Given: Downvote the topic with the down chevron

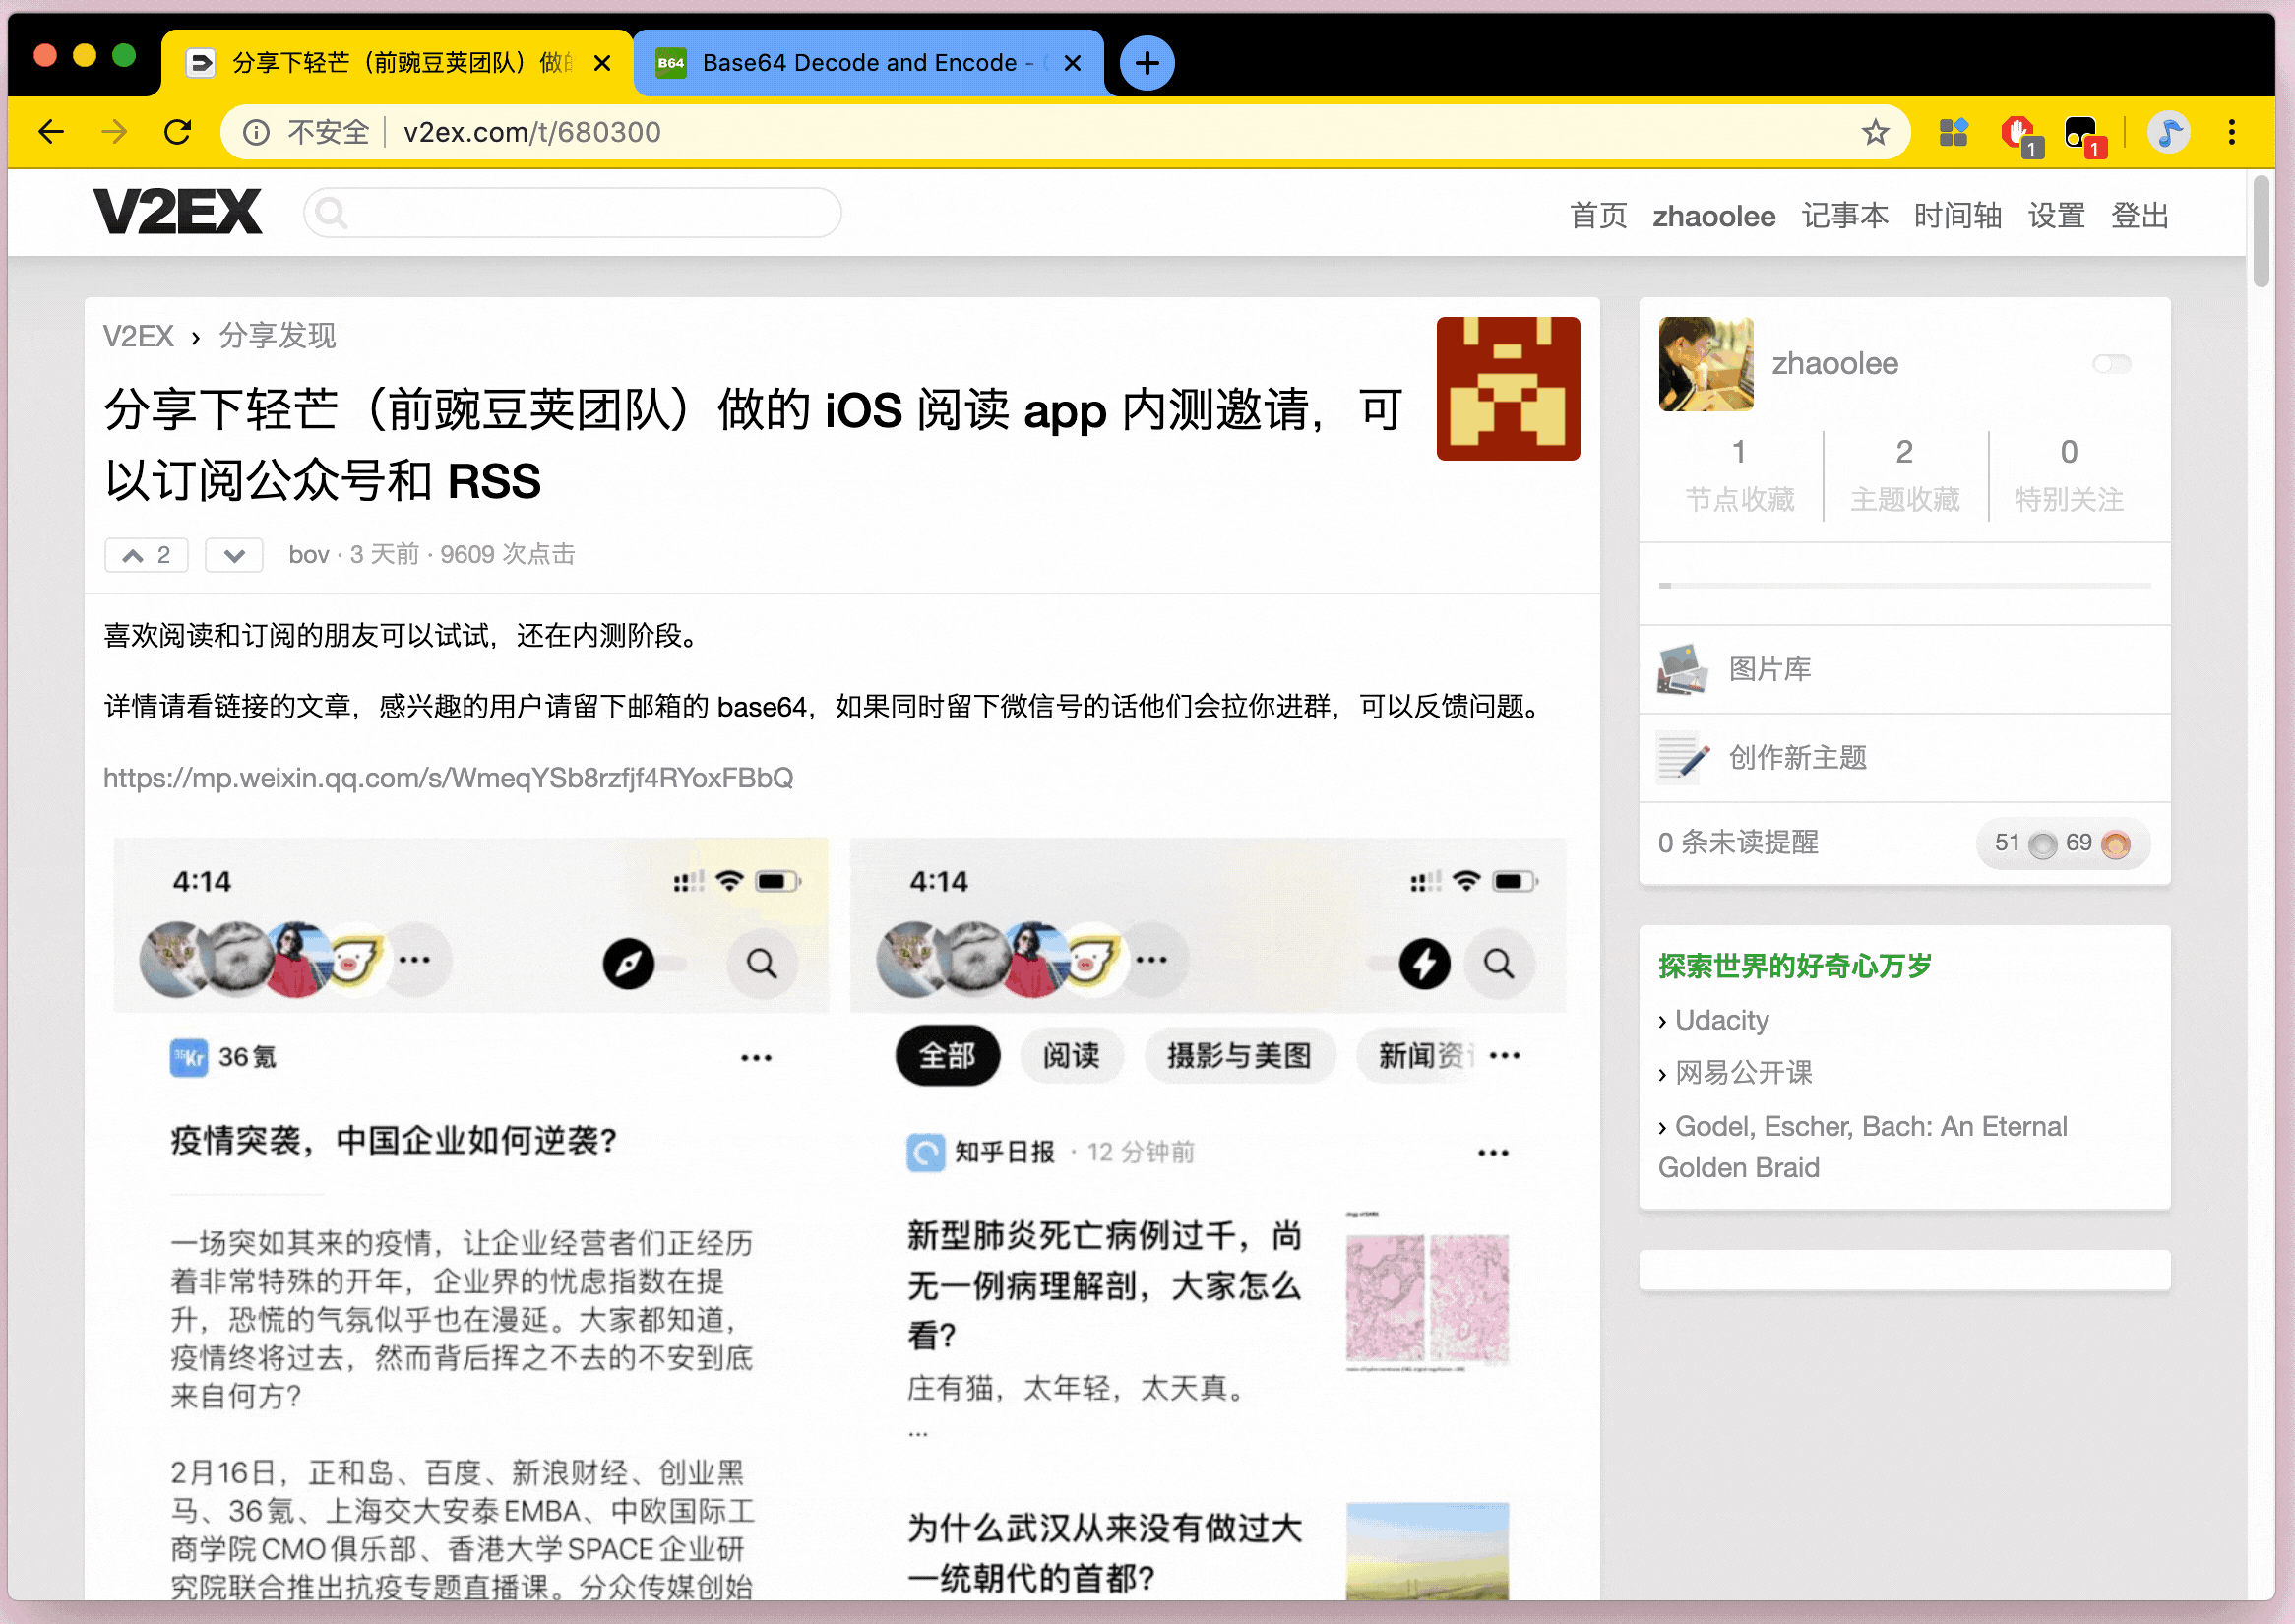Looking at the screenshot, I should pyautogui.click(x=234, y=555).
